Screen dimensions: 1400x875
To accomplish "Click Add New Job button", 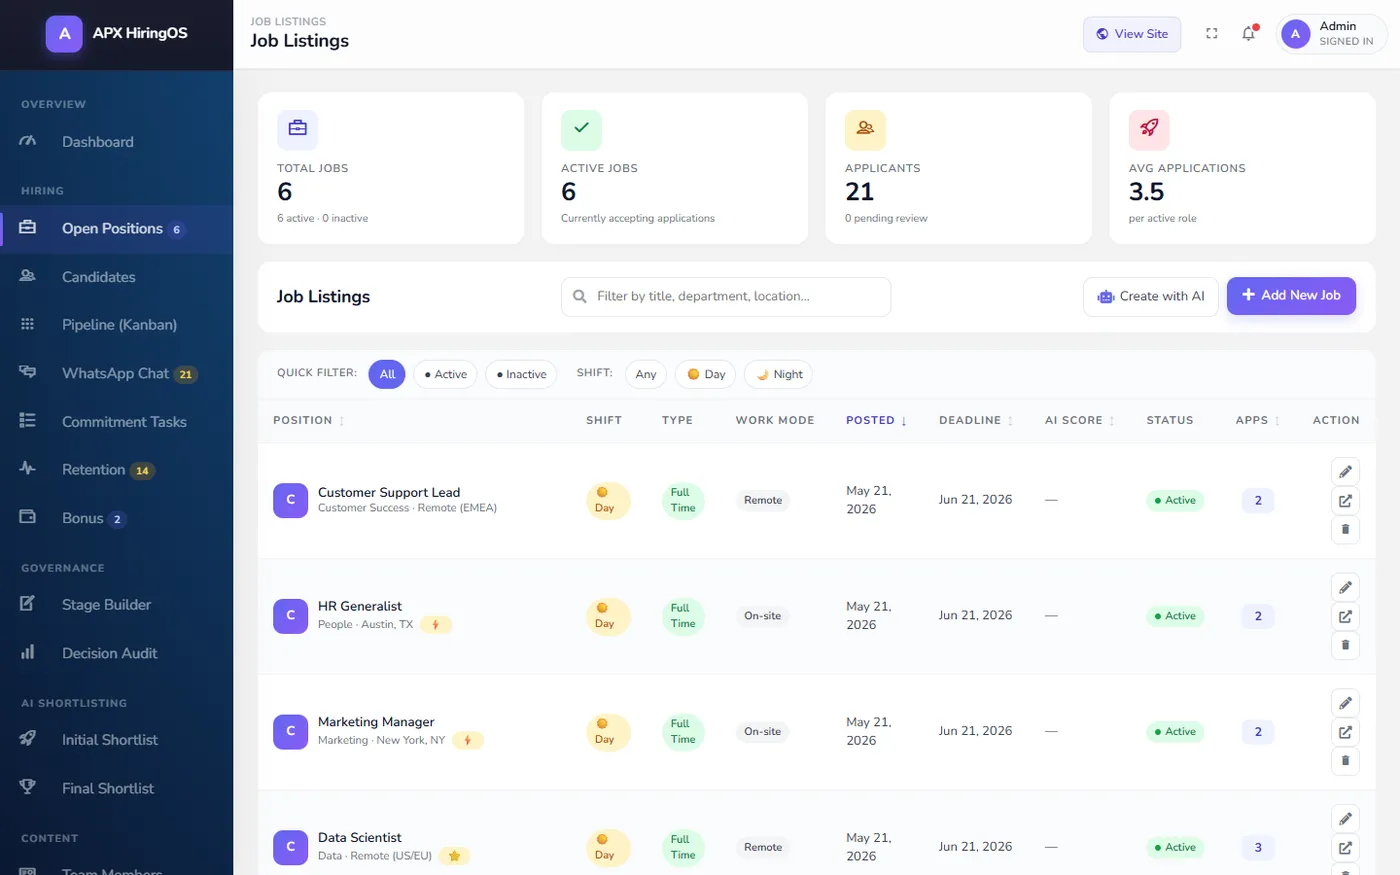I will coord(1291,296).
